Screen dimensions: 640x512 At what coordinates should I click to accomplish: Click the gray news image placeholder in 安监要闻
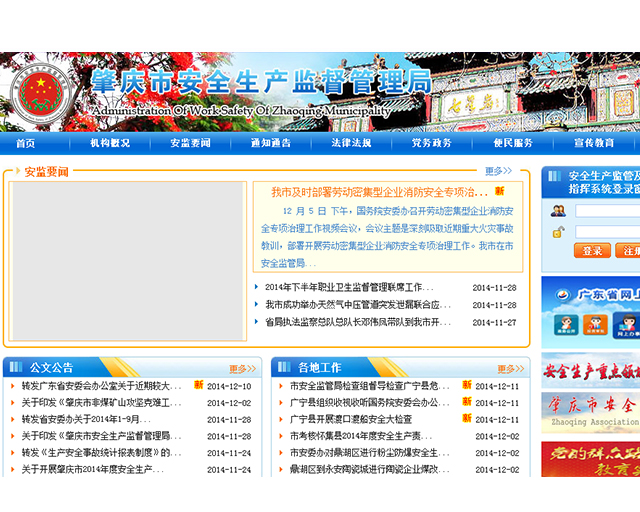tap(128, 260)
